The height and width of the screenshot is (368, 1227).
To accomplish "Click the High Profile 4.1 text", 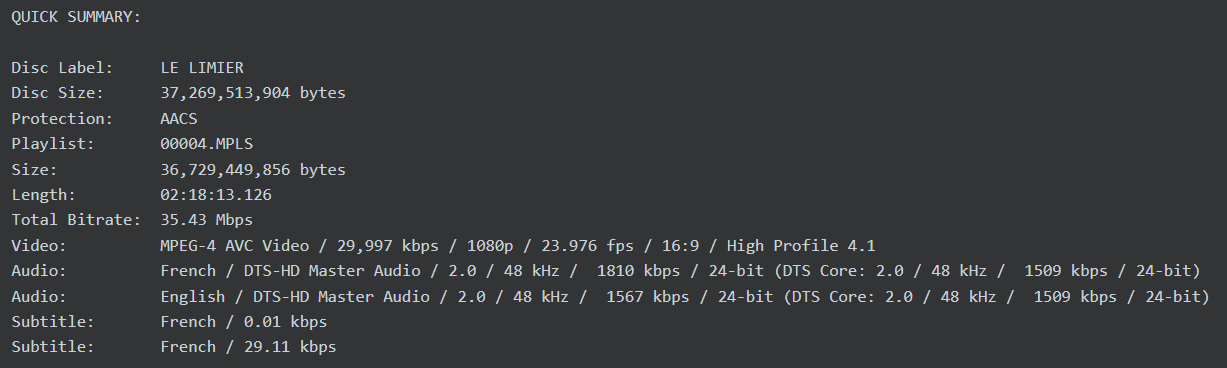I will tap(802, 245).
